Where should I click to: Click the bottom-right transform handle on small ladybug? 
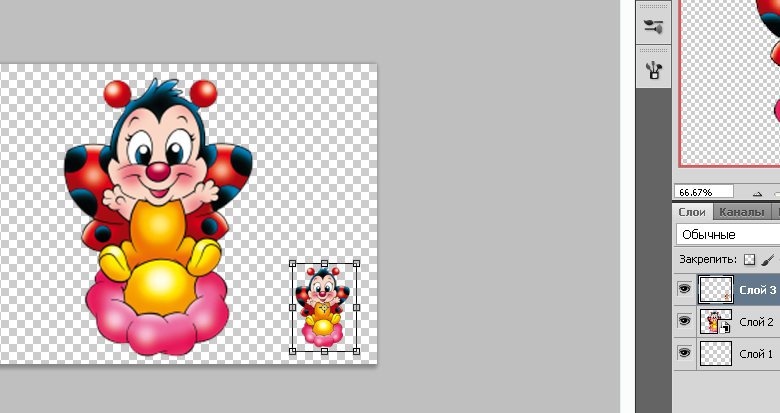pyautogui.click(x=356, y=351)
